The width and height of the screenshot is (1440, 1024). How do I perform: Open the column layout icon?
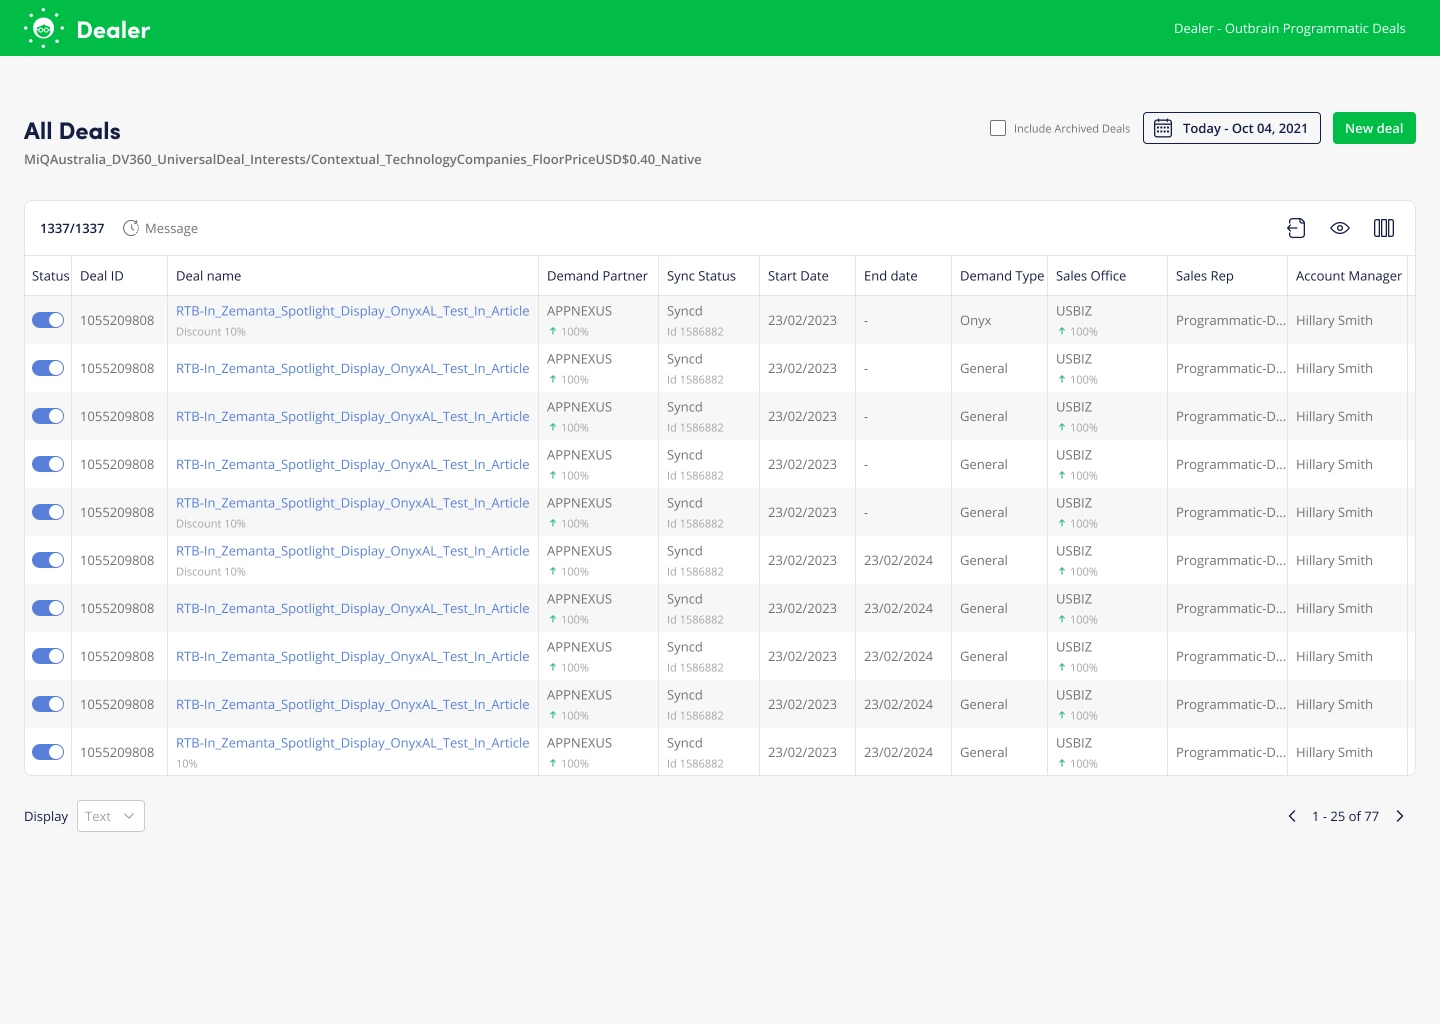(1384, 228)
